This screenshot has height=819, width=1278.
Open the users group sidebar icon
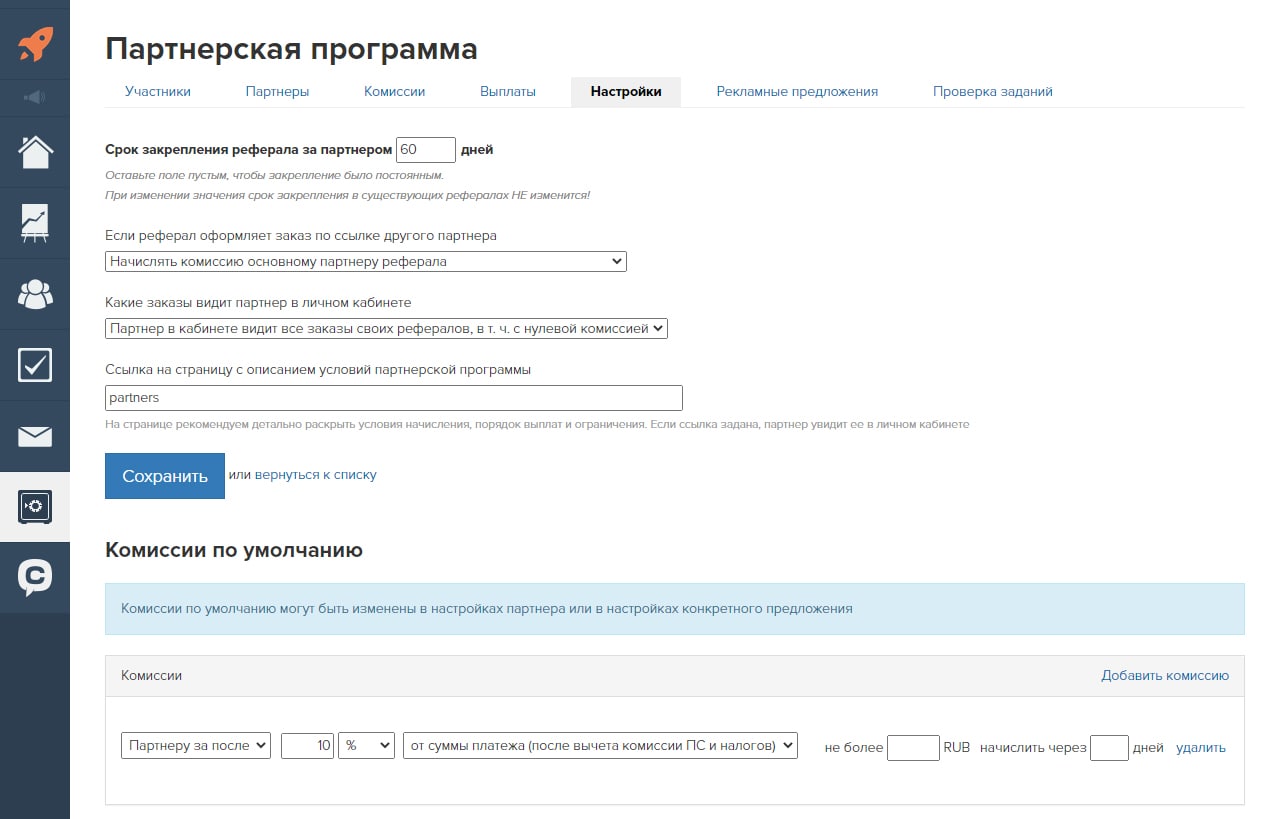tap(35, 294)
